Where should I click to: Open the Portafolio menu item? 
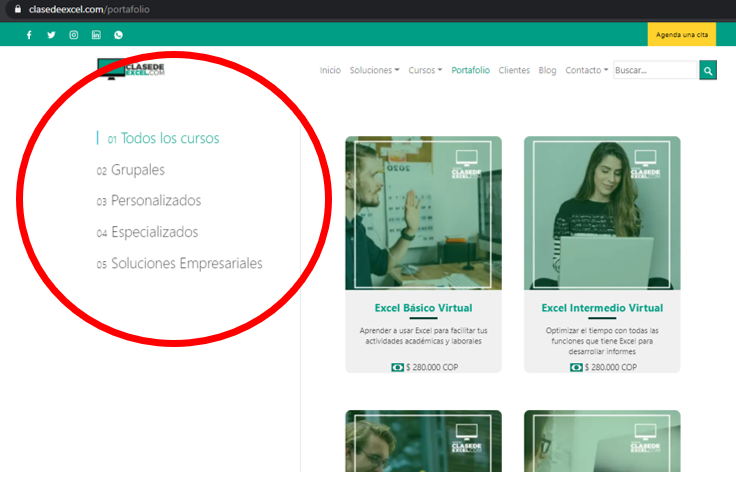[470, 70]
